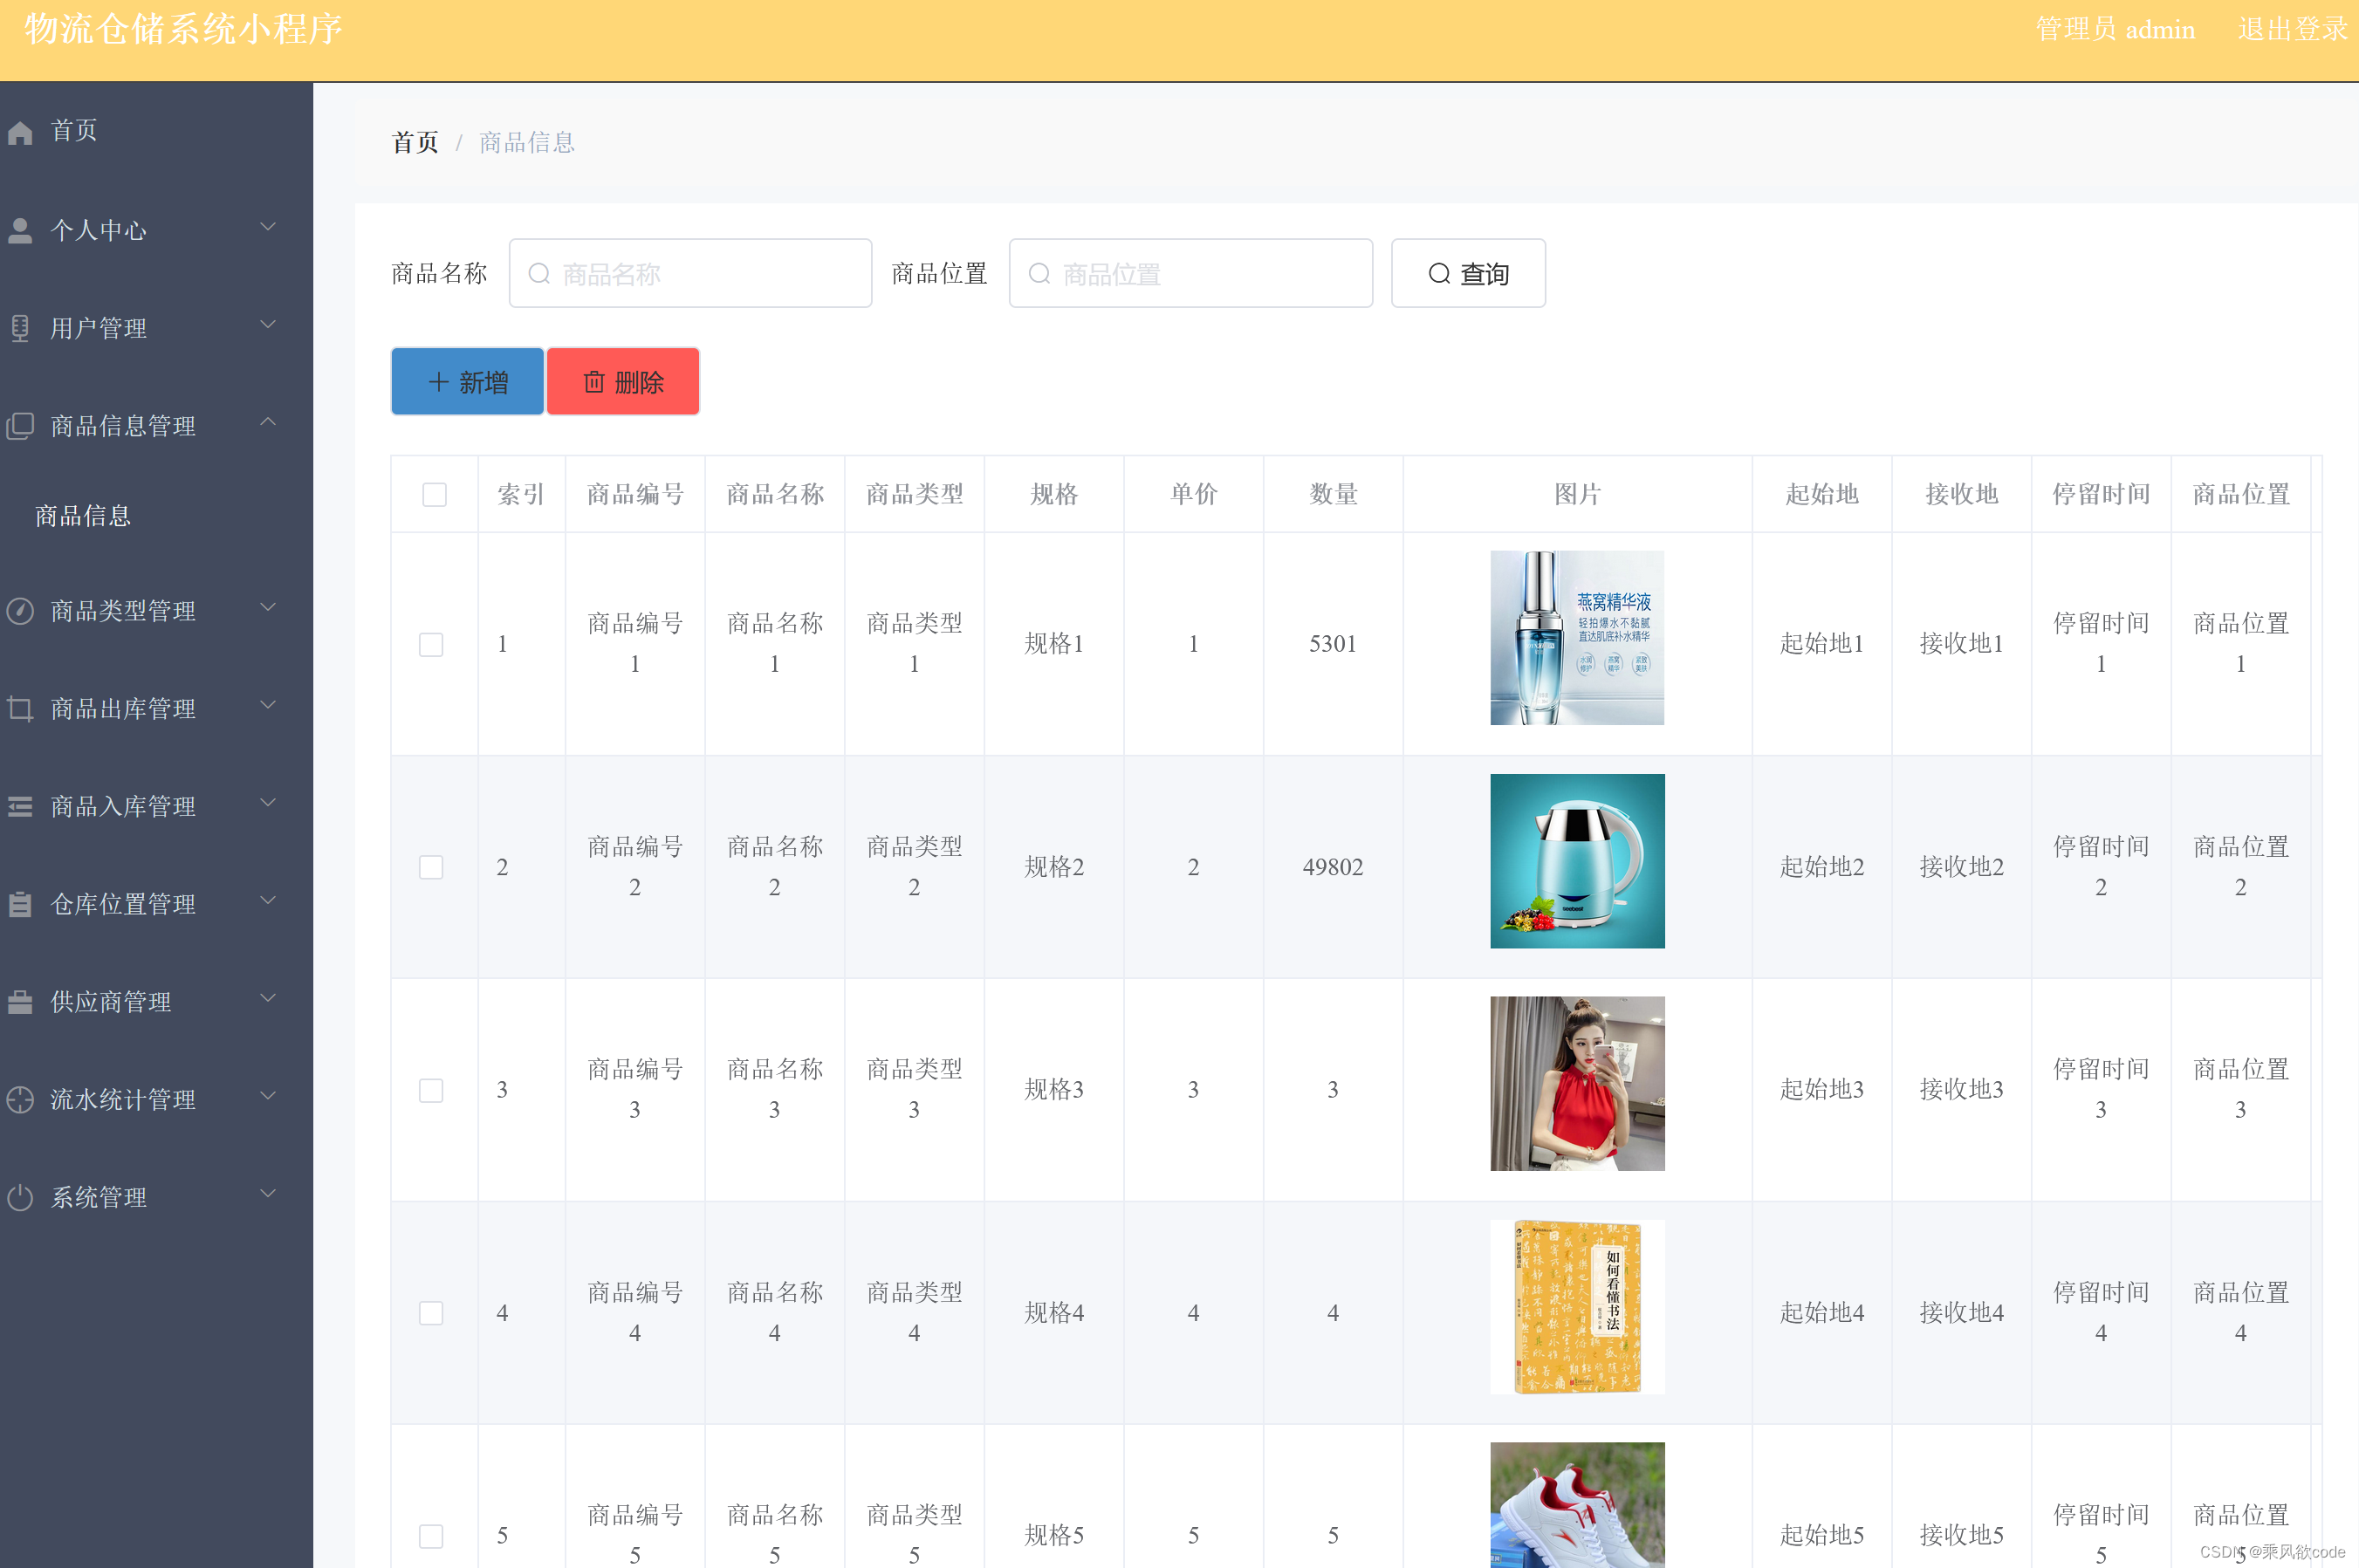Expand the 流水统计管理 chevron
Image resolution: width=2359 pixels, height=1568 pixels.
pos(268,1096)
